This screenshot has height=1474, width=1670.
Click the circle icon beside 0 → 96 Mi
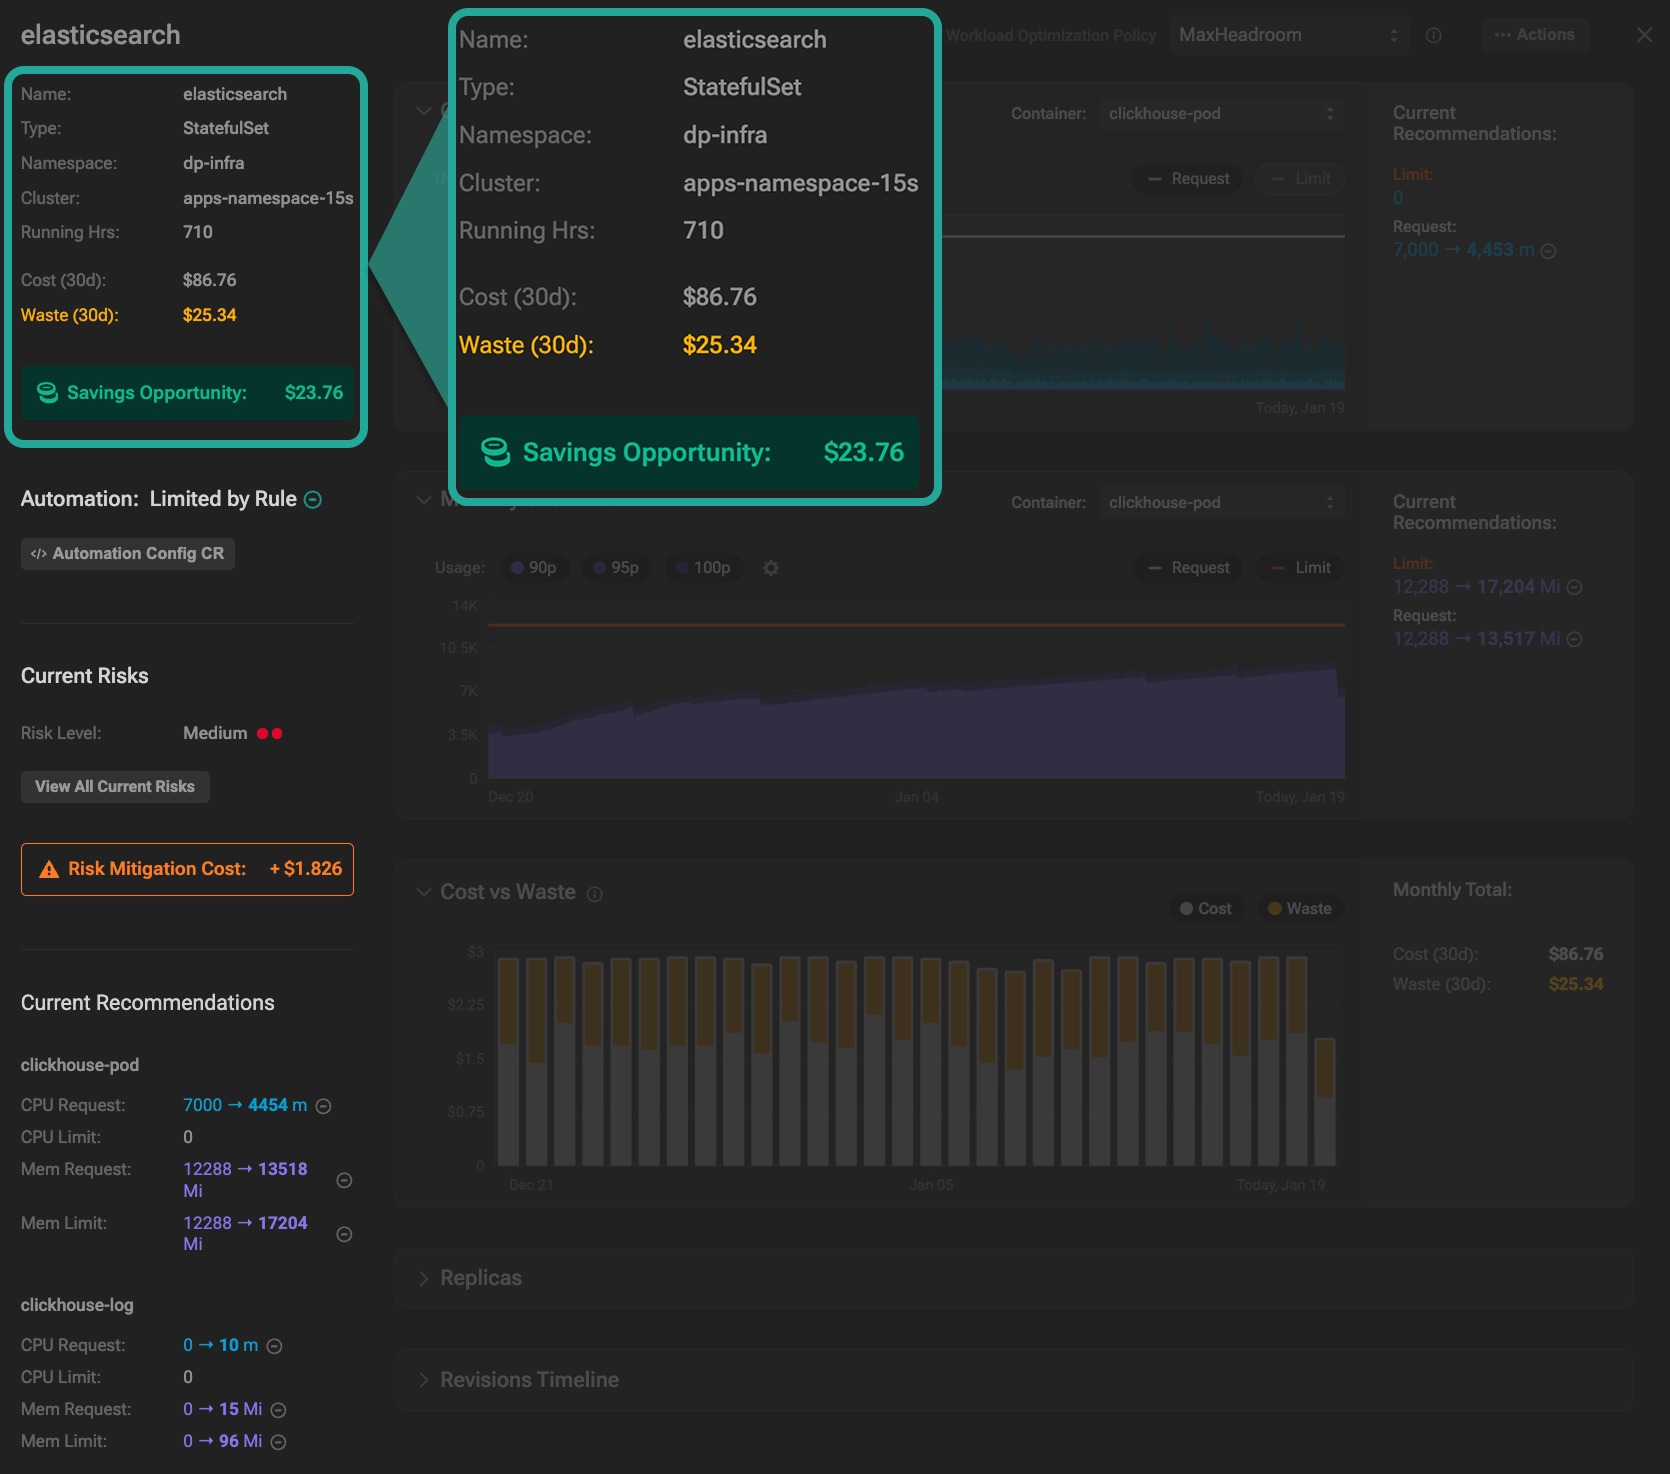click(x=279, y=1442)
